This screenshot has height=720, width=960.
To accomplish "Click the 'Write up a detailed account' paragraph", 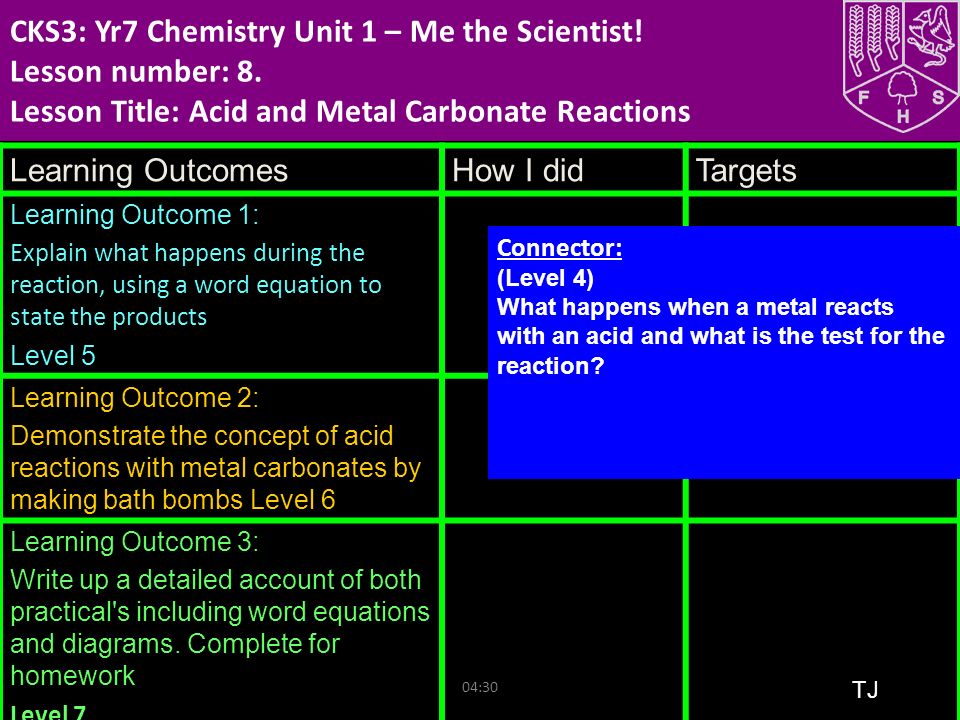I will (220, 628).
